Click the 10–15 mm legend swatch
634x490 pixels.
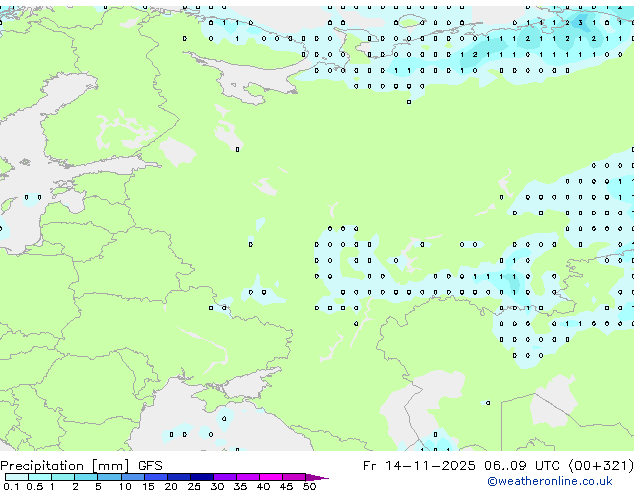coord(133,477)
